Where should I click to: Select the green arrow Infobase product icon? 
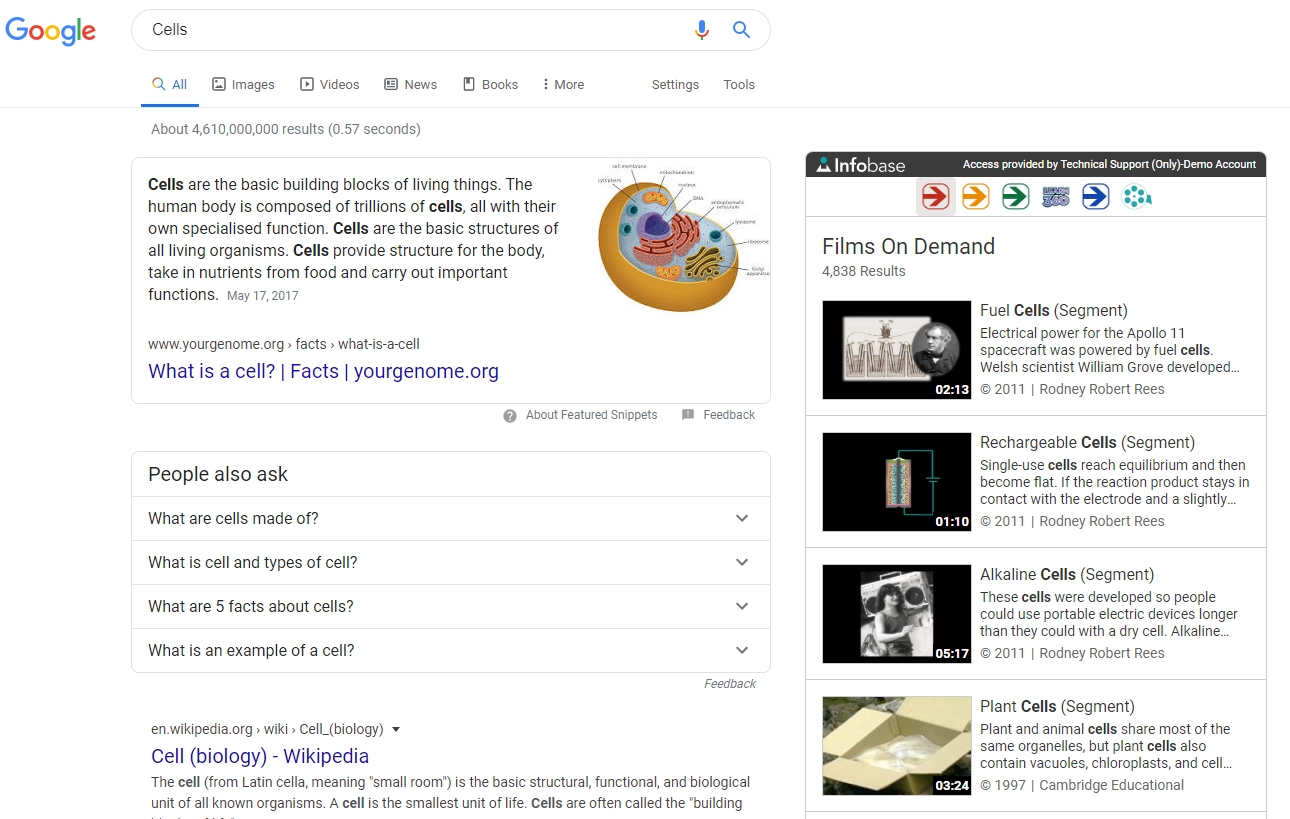1015,196
